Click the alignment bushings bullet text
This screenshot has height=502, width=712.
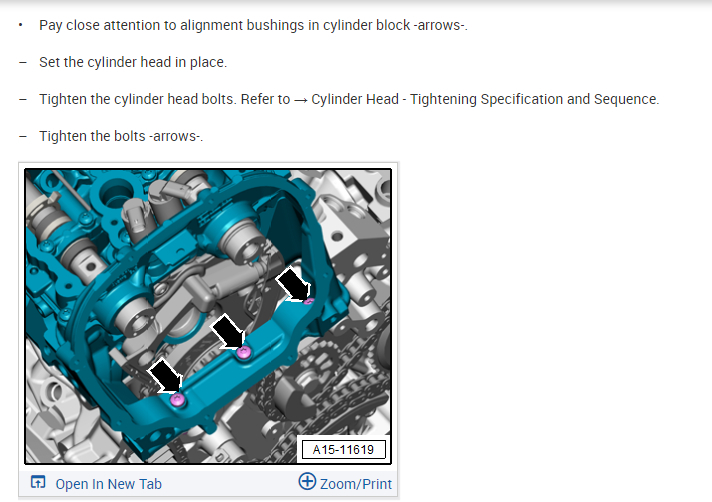coord(253,25)
